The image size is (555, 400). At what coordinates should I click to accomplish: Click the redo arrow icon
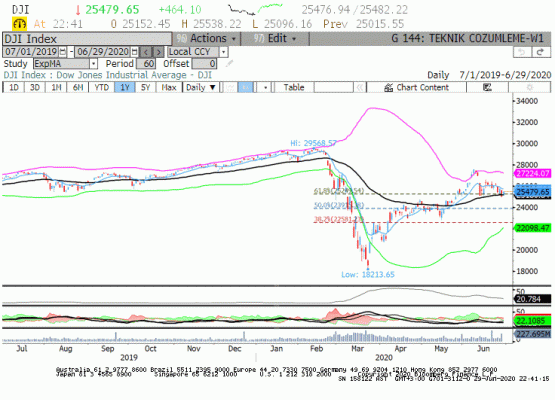(540, 52)
